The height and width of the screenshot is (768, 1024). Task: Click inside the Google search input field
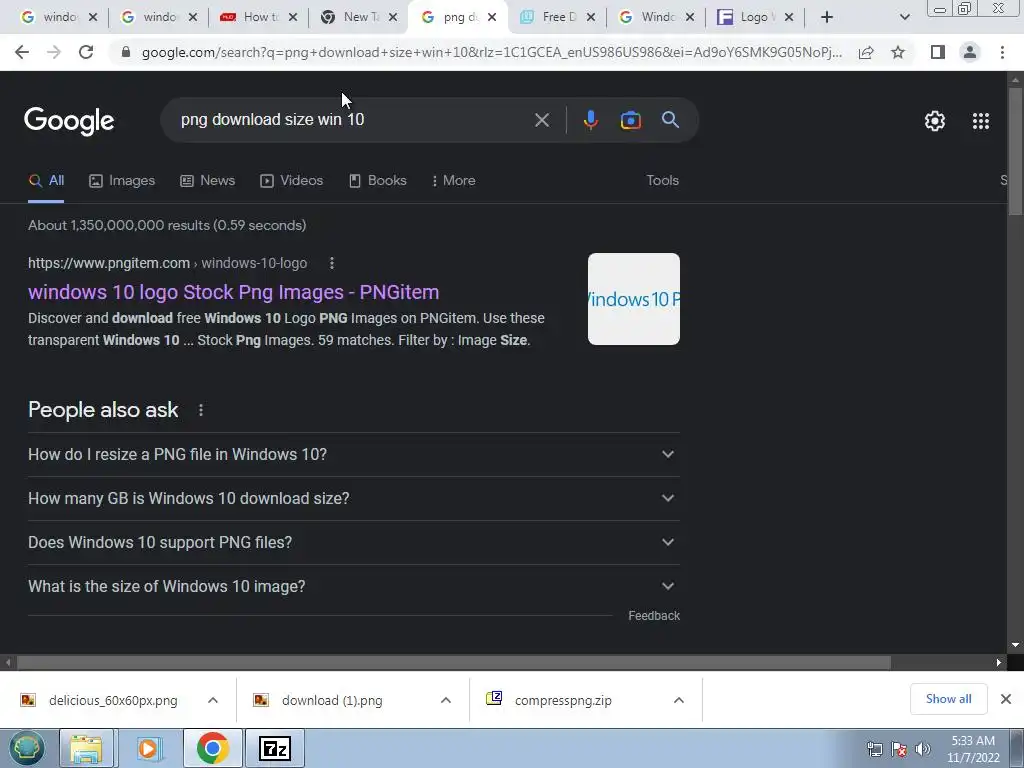pyautogui.click(x=353, y=120)
